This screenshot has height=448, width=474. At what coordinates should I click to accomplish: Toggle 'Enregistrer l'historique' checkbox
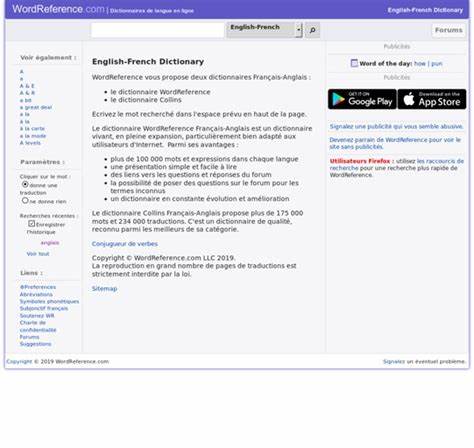tap(32, 224)
